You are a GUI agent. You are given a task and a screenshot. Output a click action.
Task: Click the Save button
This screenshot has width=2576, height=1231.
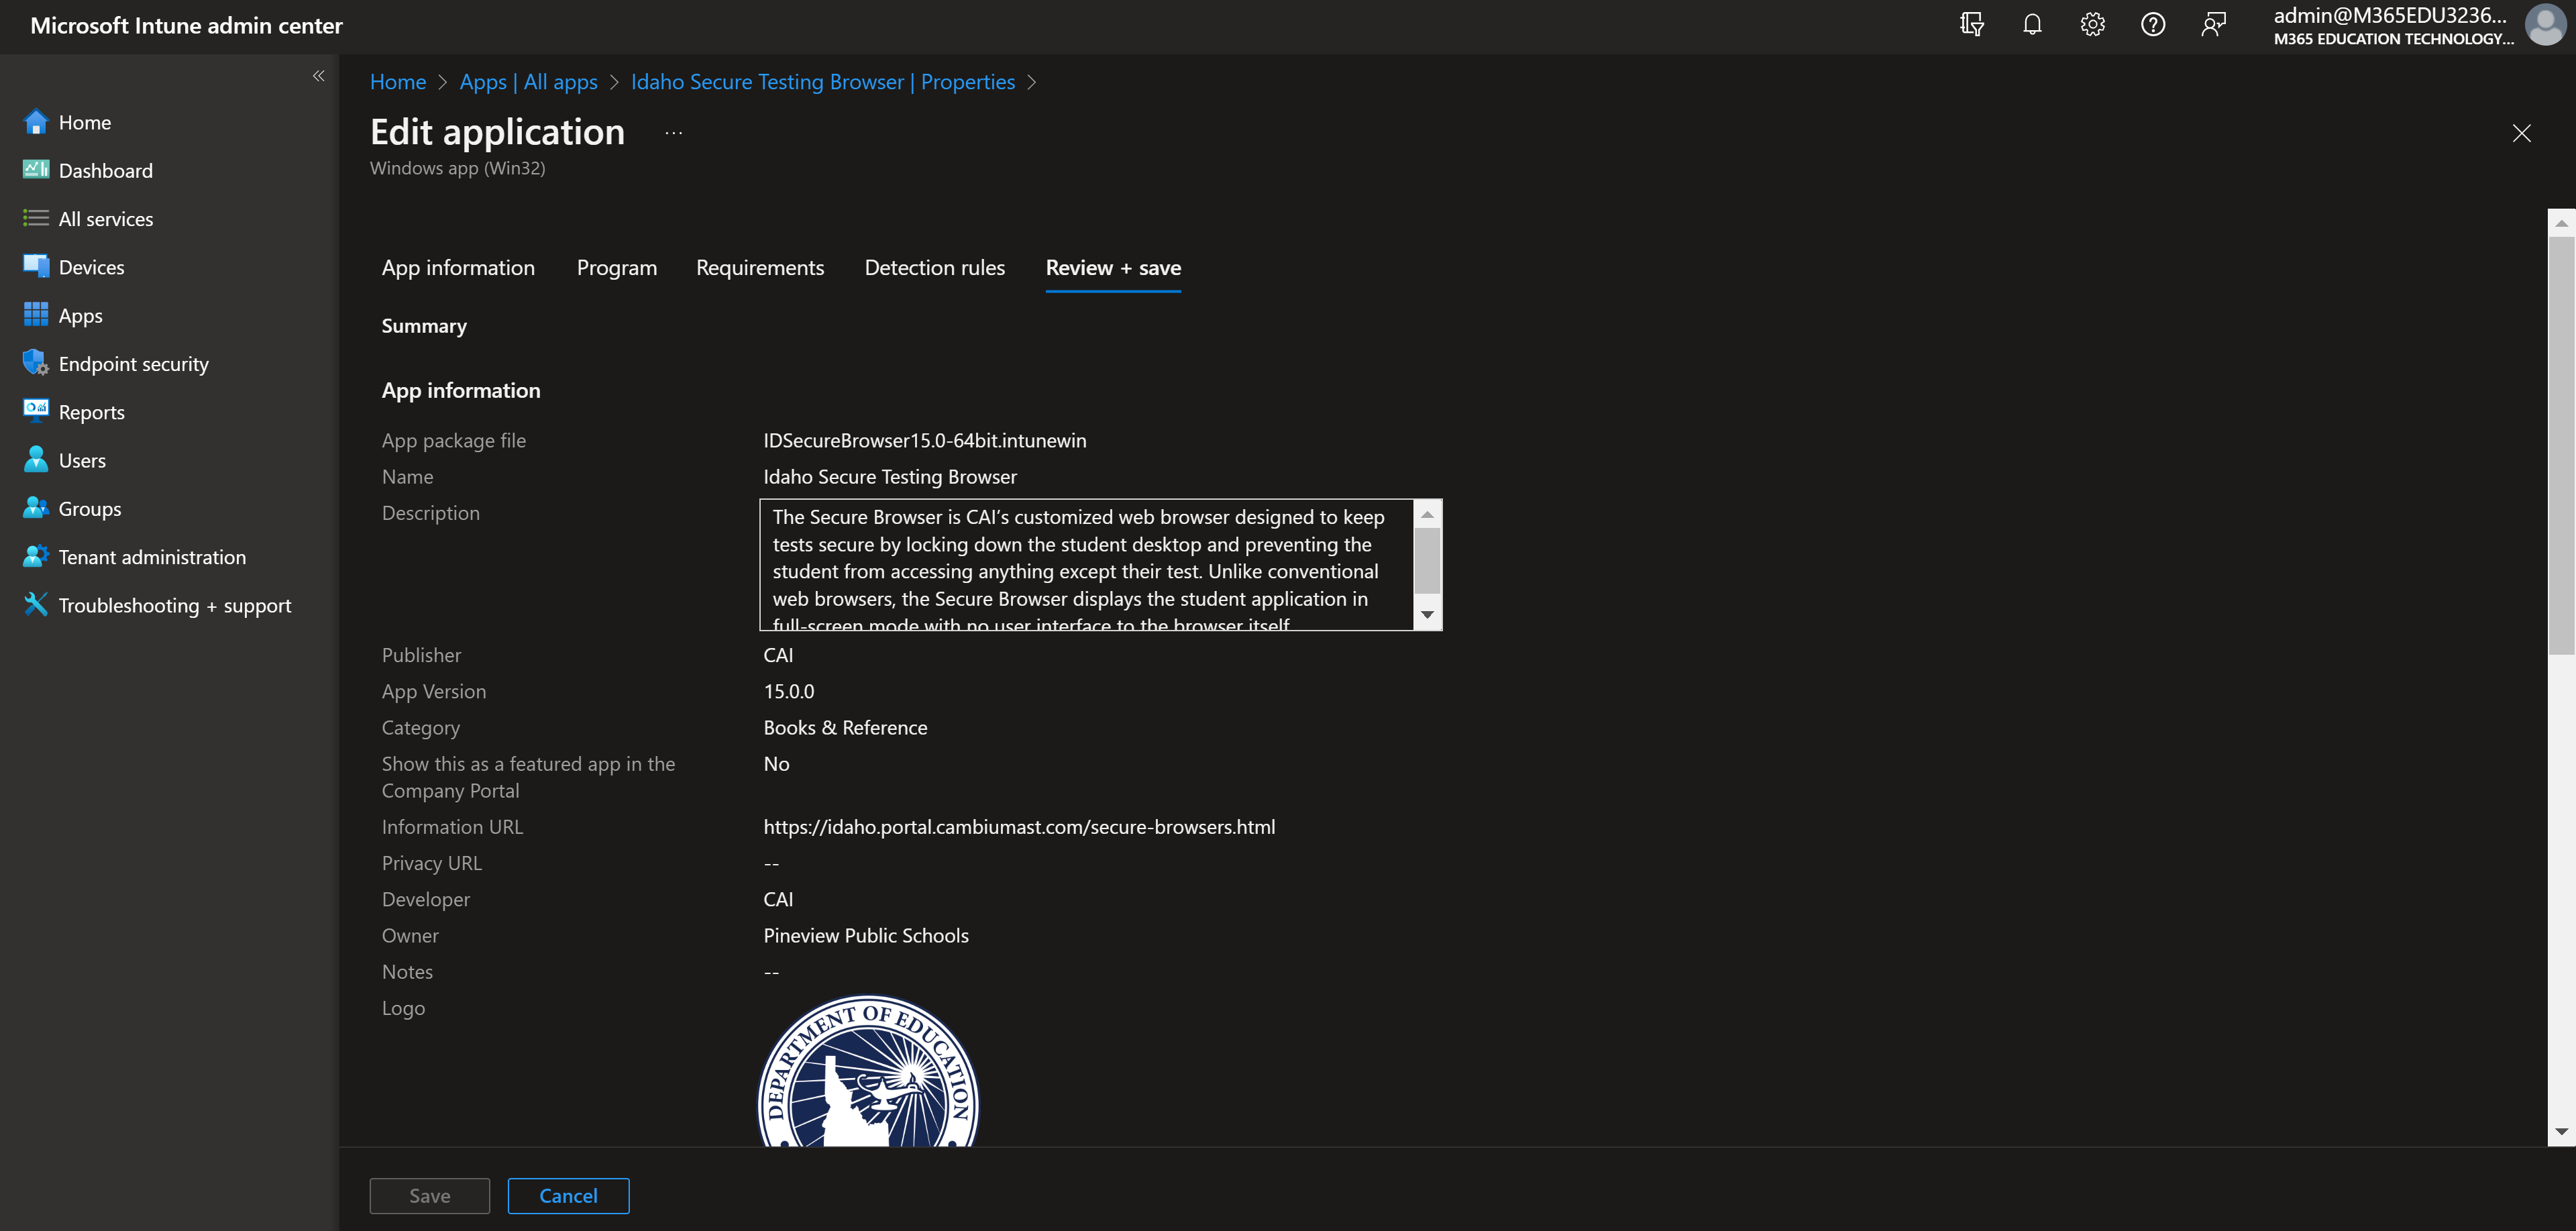click(430, 1196)
